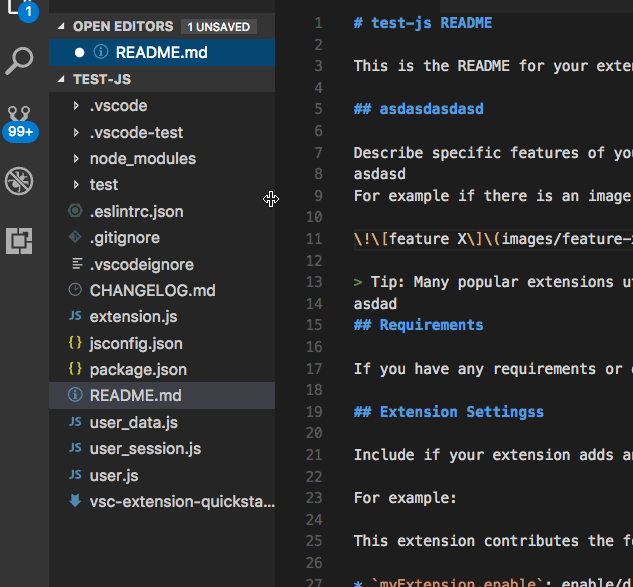Click the JS icon beside user.js
The image size is (633, 587).
click(75, 475)
